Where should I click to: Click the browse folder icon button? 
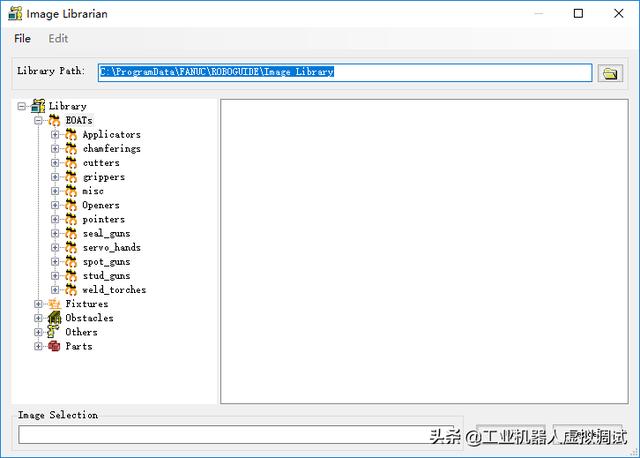click(x=610, y=73)
